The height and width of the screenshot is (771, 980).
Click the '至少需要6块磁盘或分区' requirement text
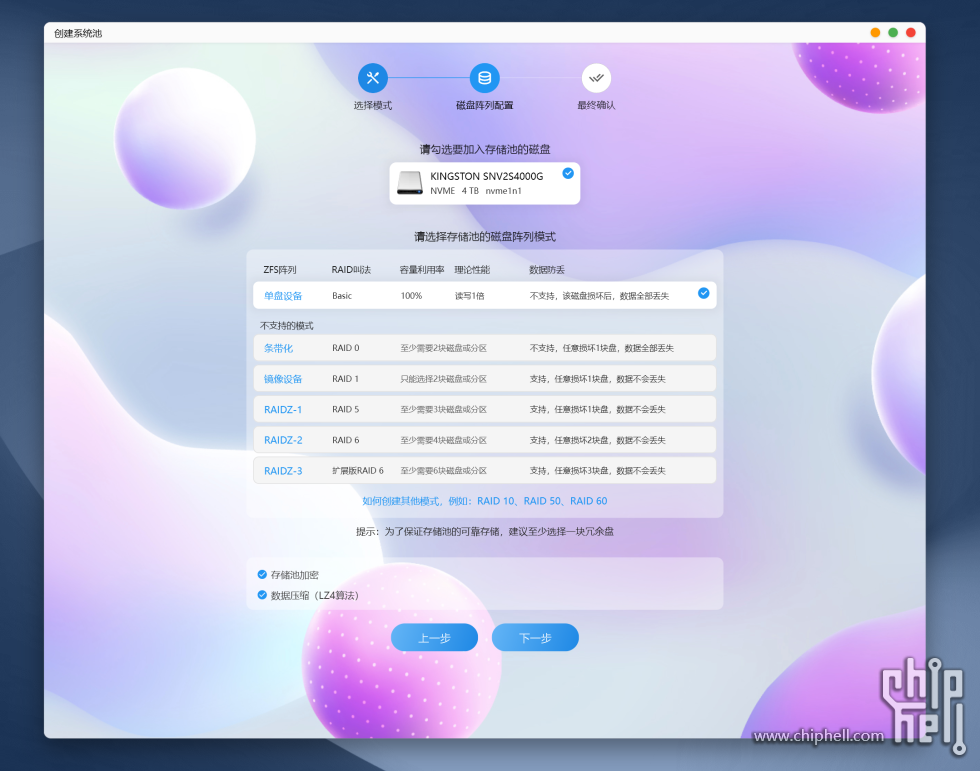click(x=444, y=470)
